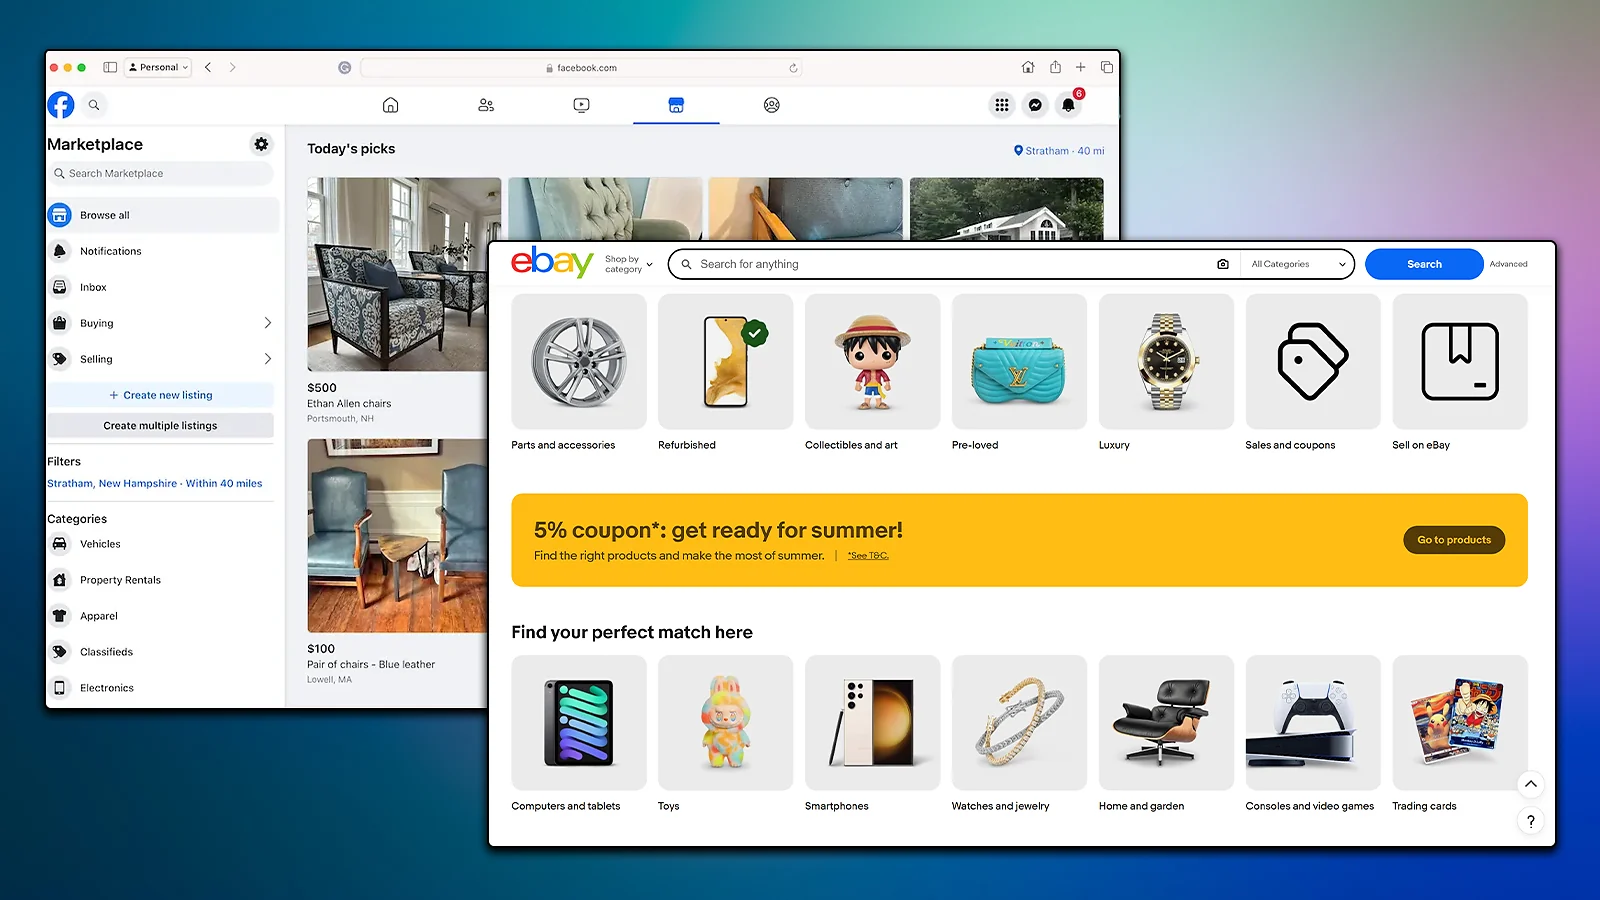Select Browse all in Marketplace sidebar

[163, 215]
